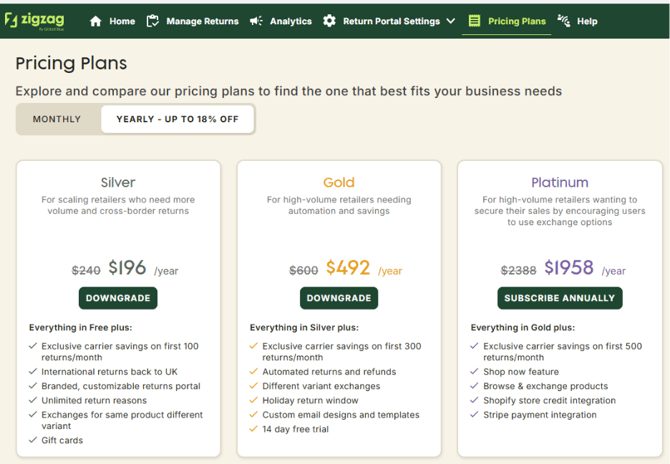The width and height of the screenshot is (670, 464).
Task: Click '14 day free trial' feature
Action: click(x=295, y=429)
